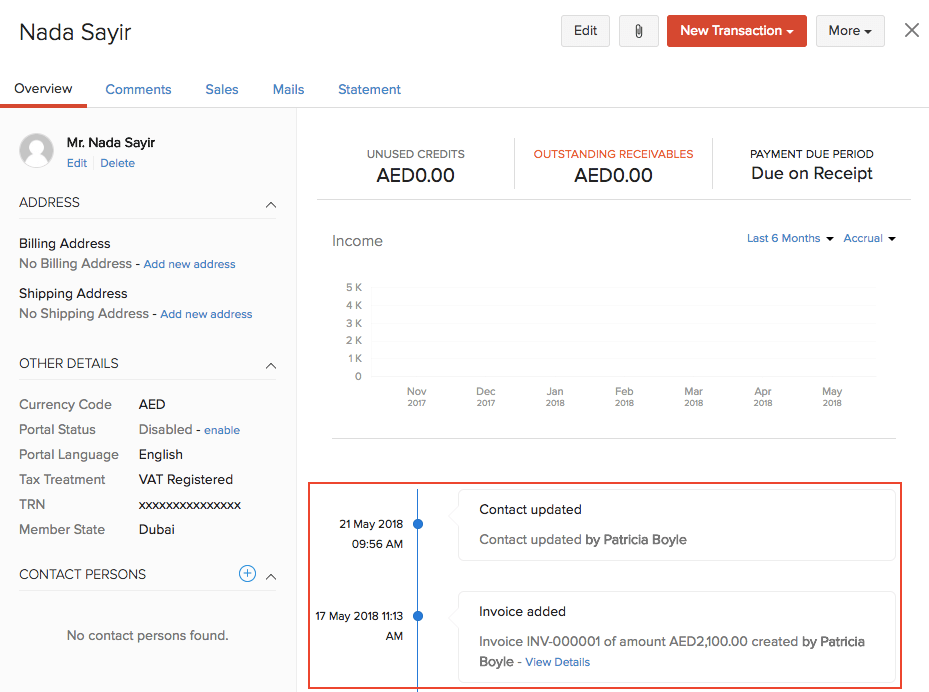The height and width of the screenshot is (692, 929).
Task: Open View Details for invoice INV-000001
Action: [557, 662]
